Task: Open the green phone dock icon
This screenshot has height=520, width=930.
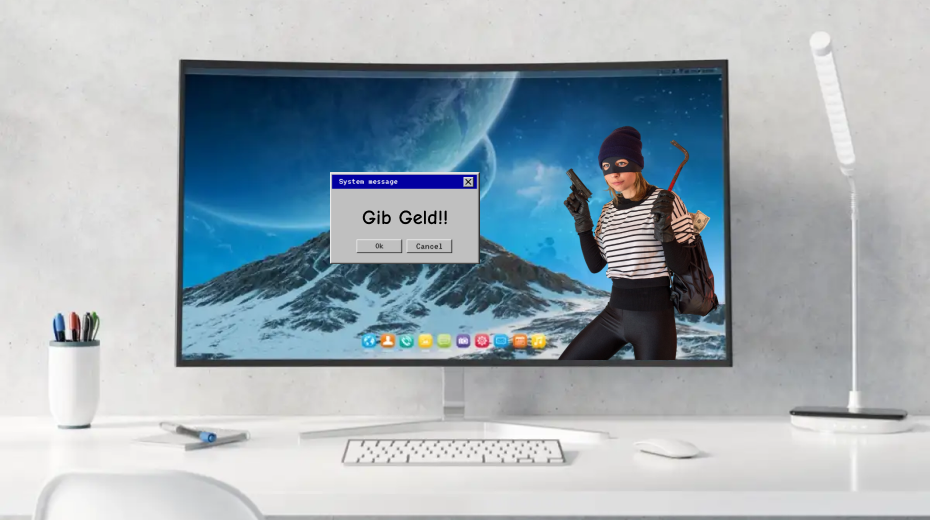Action: [x=406, y=341]
